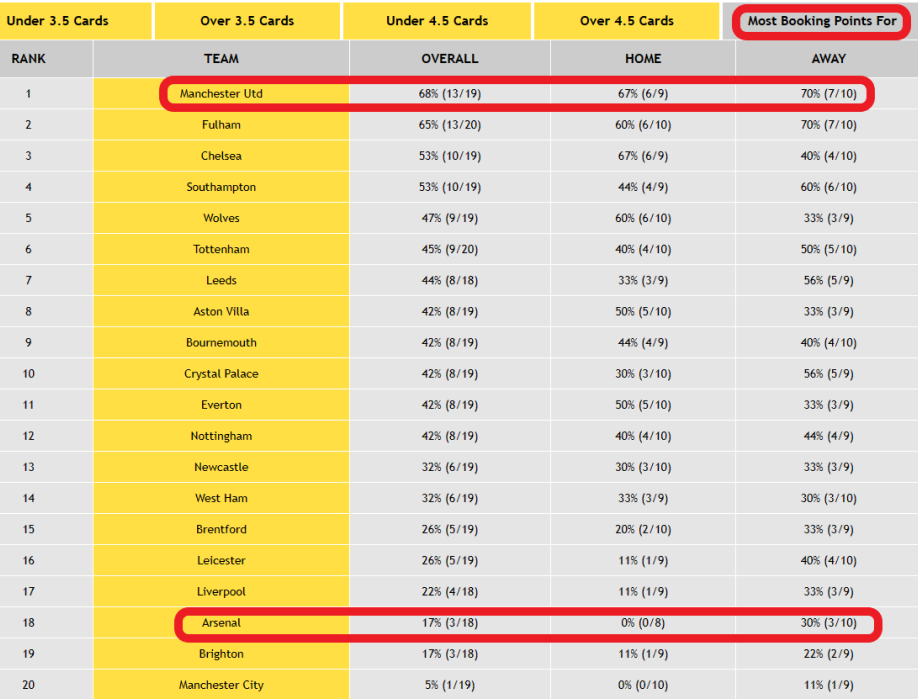Viewport: 918px width, 699px height.
Task: Open Most Booking Points For tab
Action: click(822, 21)
